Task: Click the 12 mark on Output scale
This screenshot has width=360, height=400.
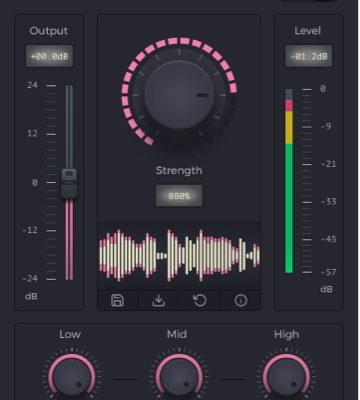Action: click(x=32, y=134)
